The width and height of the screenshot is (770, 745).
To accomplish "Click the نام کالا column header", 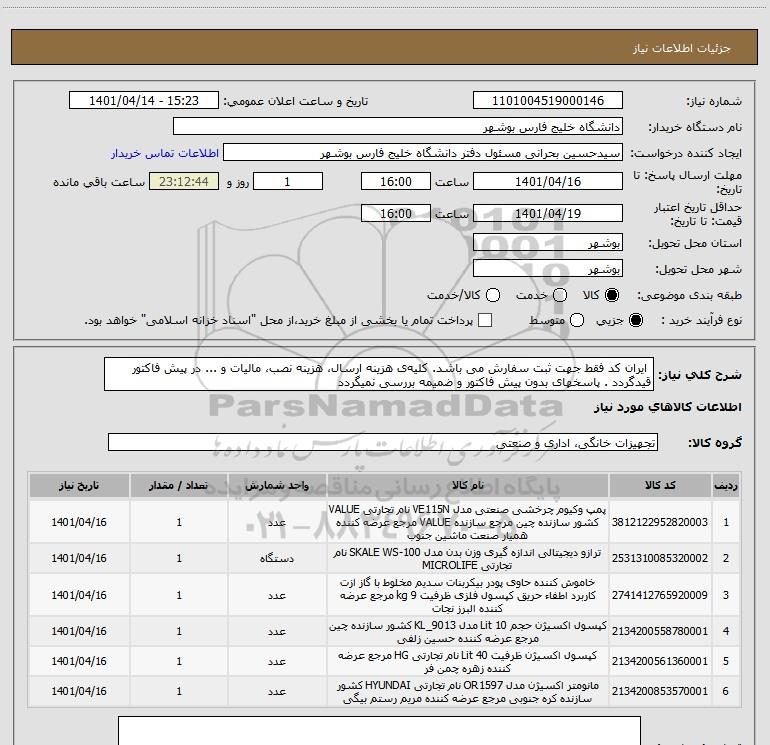I will click(468, 486).
